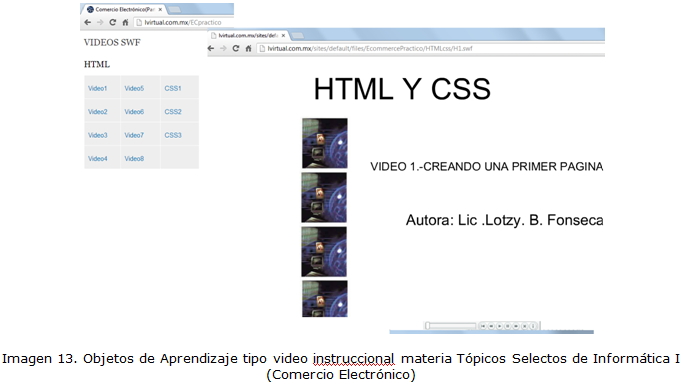This screenshot has width=684, height=386.
Task: Open a new tab in the H1.swf window
Action: coord(298,35)
